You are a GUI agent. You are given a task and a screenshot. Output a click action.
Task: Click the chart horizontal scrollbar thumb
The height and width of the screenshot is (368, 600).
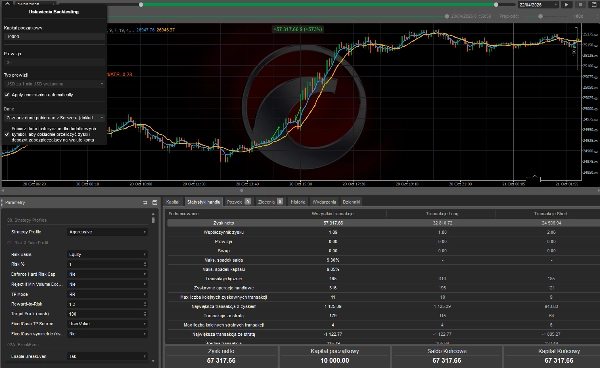pyautogui.click(x=241, y=190)
